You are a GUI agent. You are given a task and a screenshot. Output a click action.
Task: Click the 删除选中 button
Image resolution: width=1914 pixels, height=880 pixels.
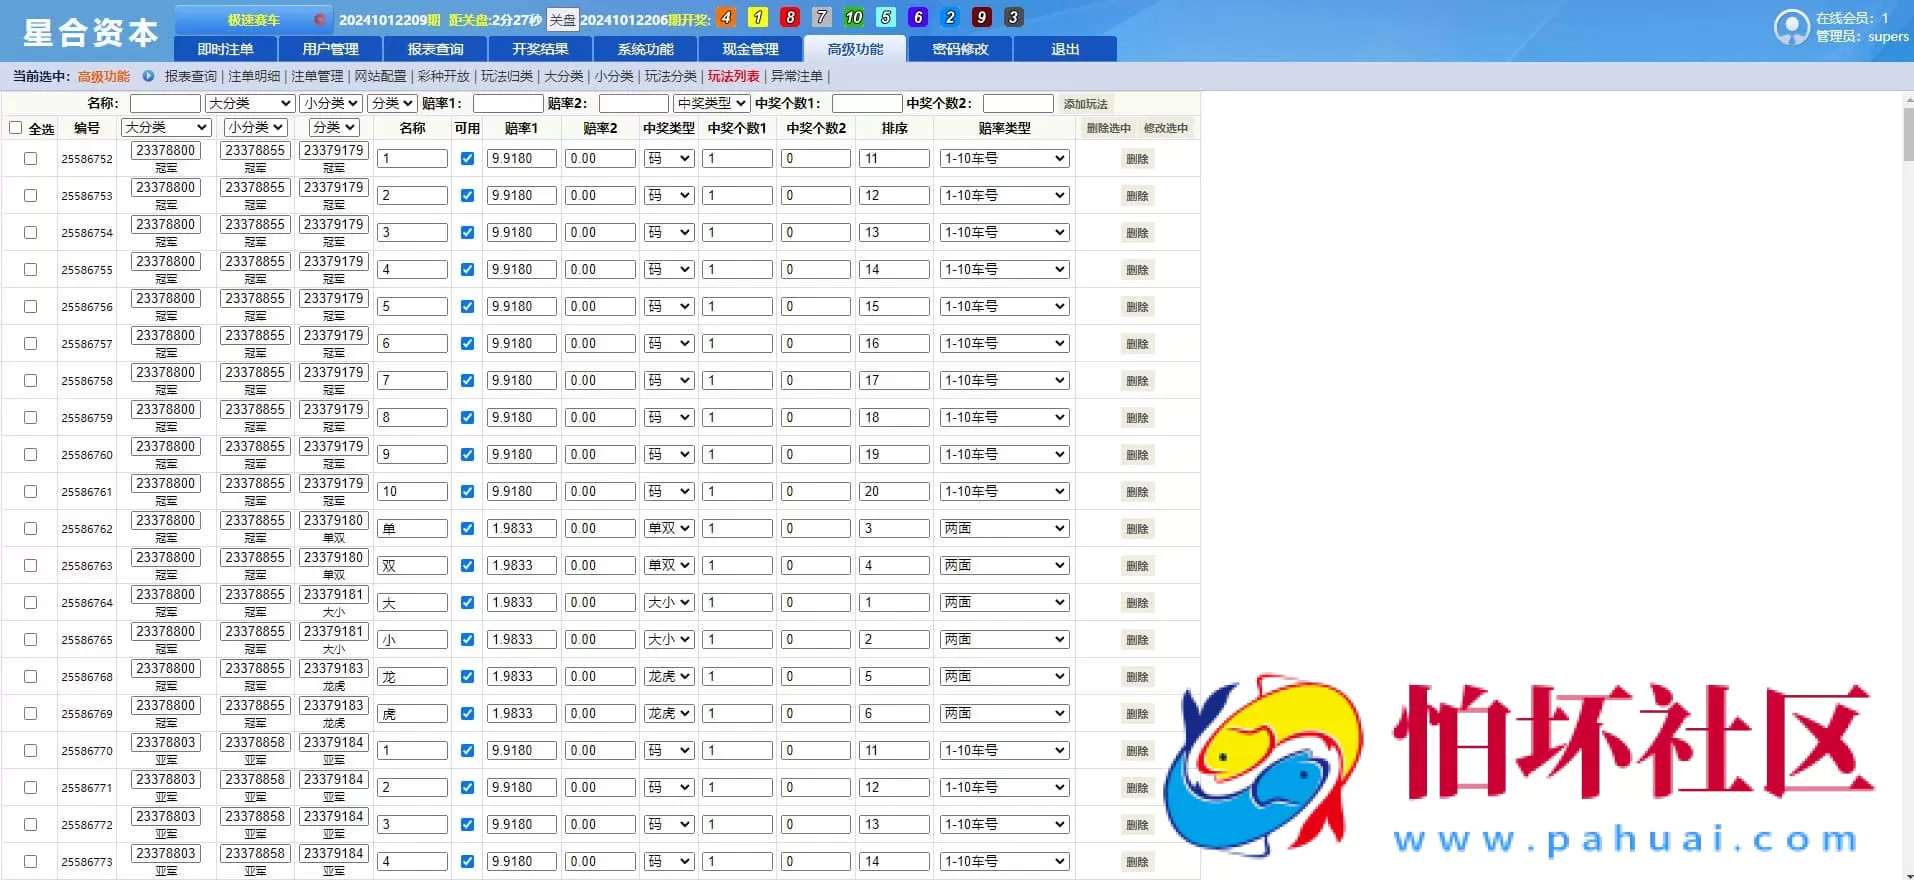1108,128
